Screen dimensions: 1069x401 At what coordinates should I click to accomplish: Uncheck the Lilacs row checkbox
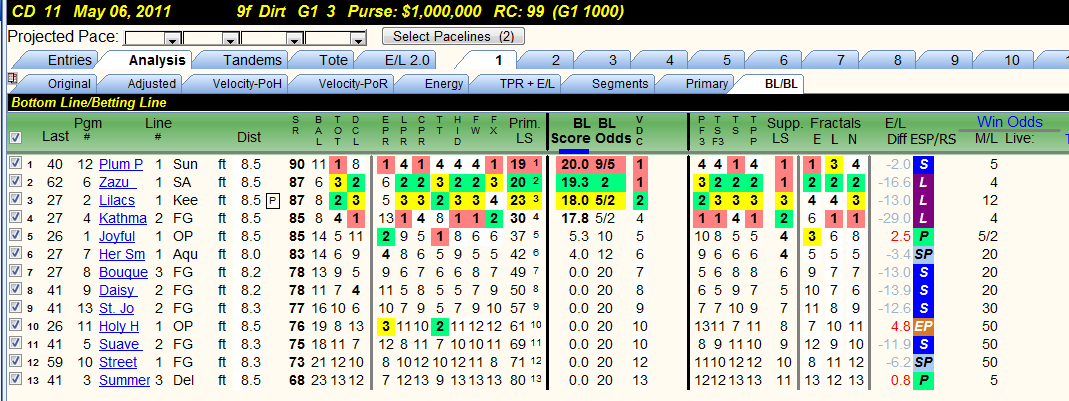tap(16, 200)
